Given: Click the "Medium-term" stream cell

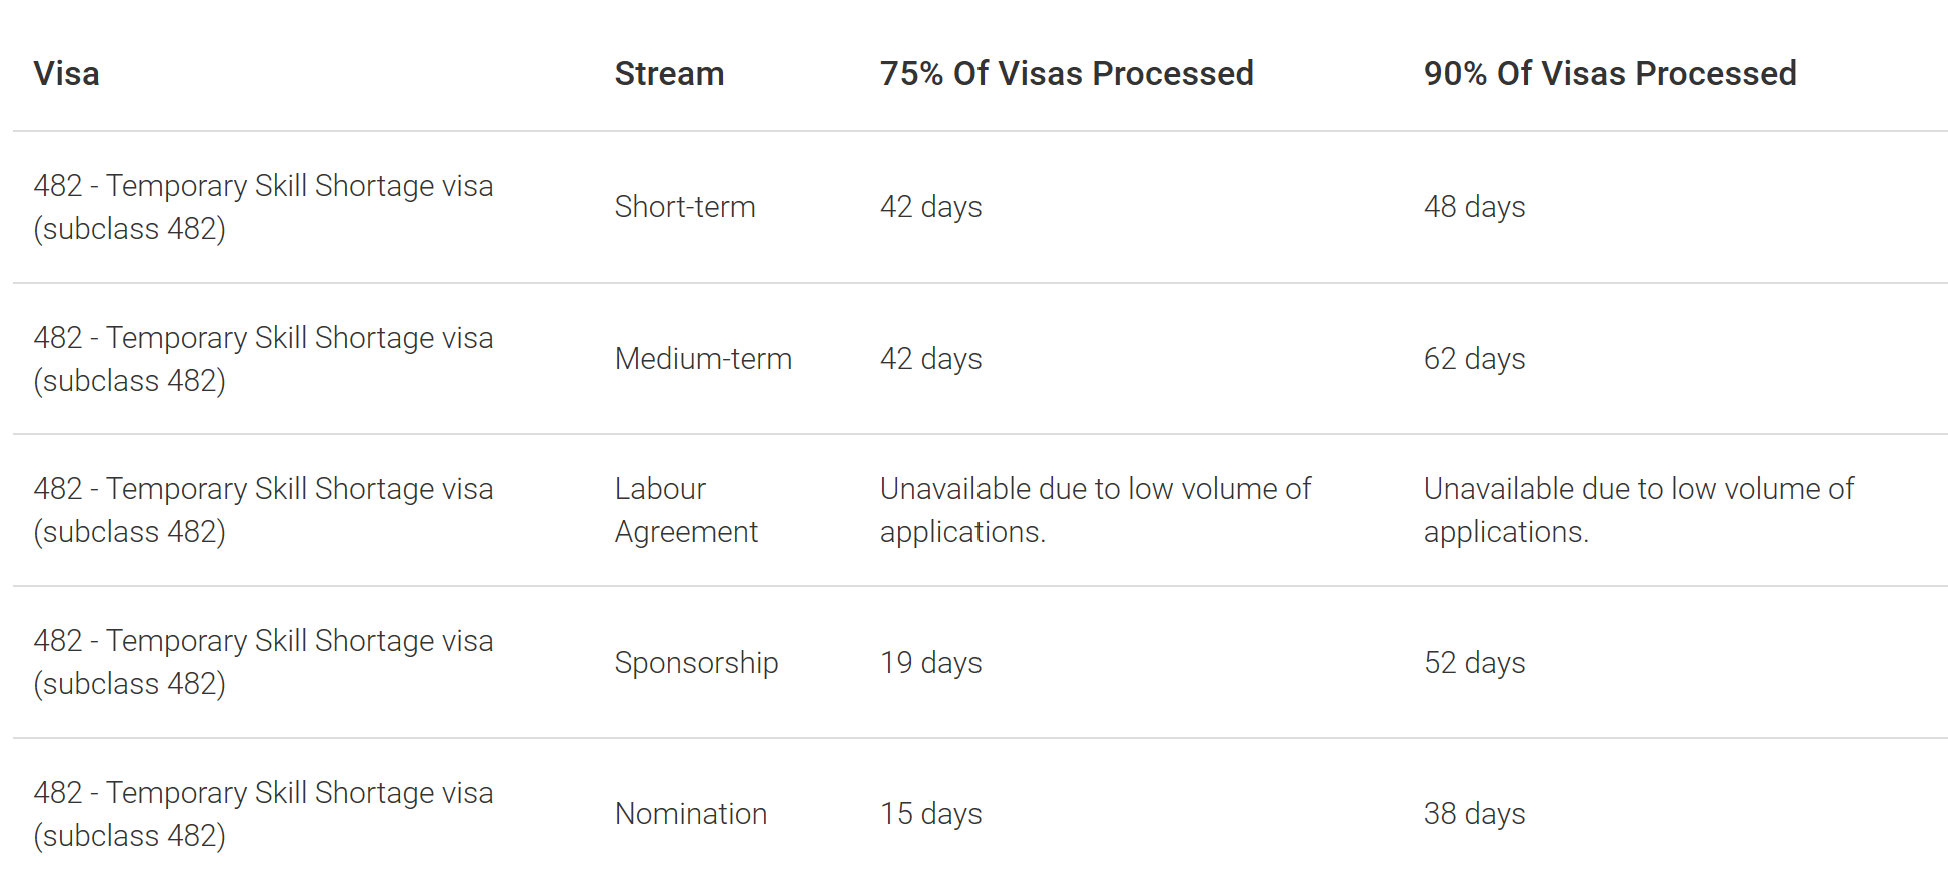Looking at the screenshot, I should click(x=703, y=359).
